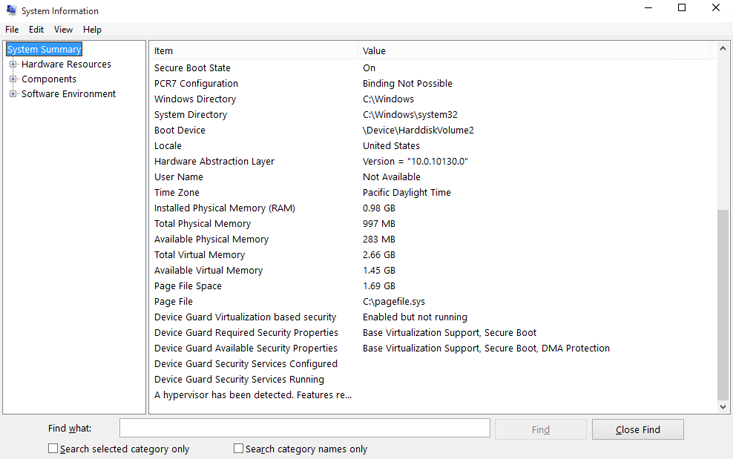Image resolution: width=733 pixels, height=459 pixels.
Task: Open the File menu
Action: click(x=12, y=30)
